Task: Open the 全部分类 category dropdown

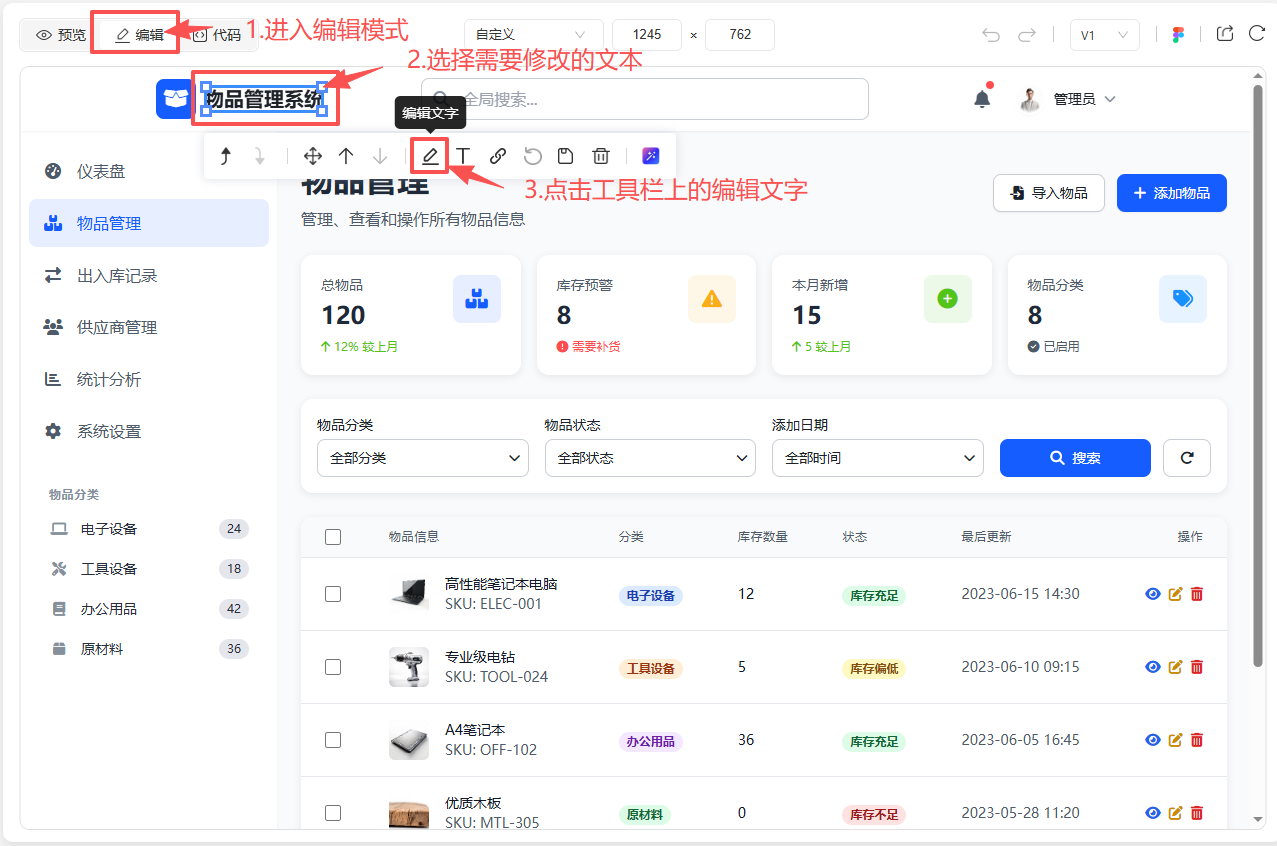Action: [423, 458]
